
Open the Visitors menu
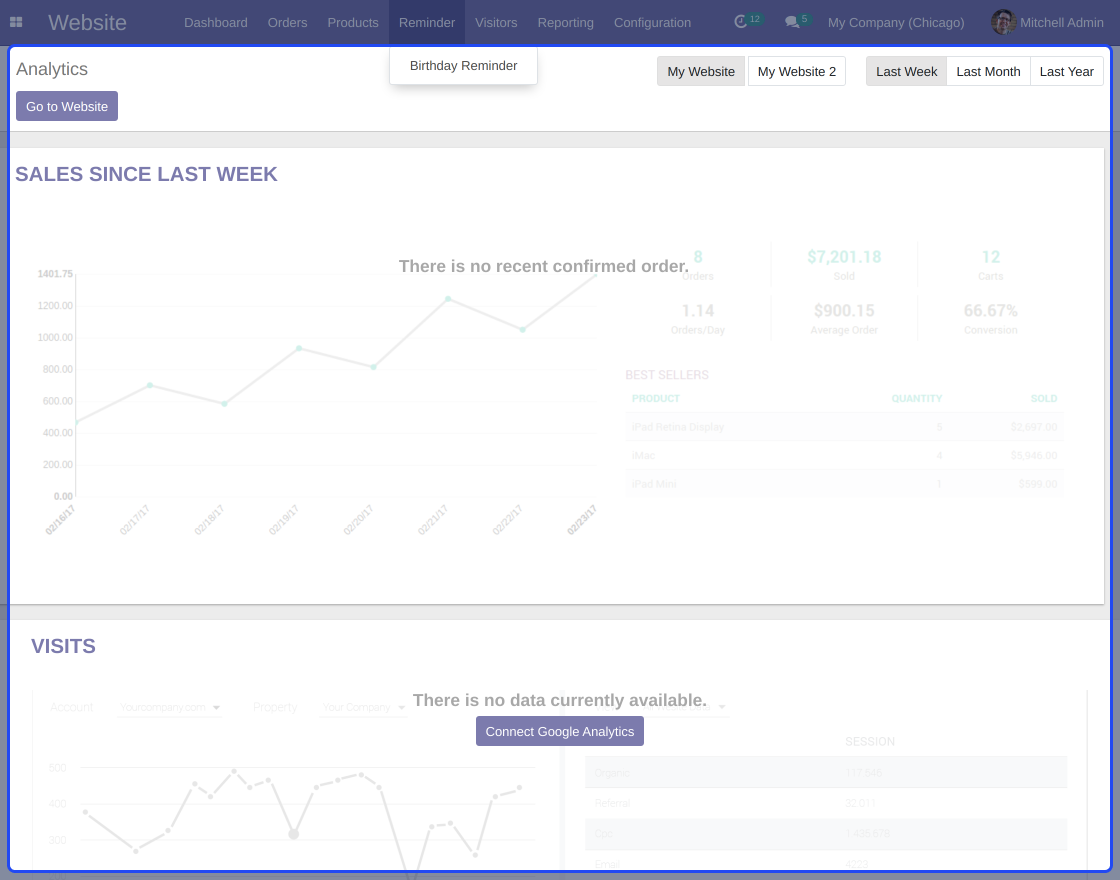tap(496, 22)
